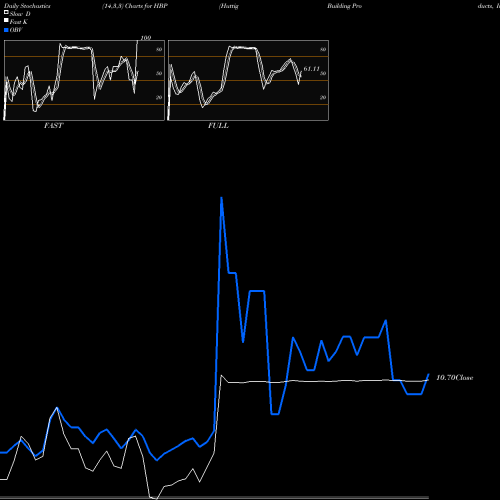
Task: Click the 'Building Pro' title fragment
Action: click(x=344, y=6)
